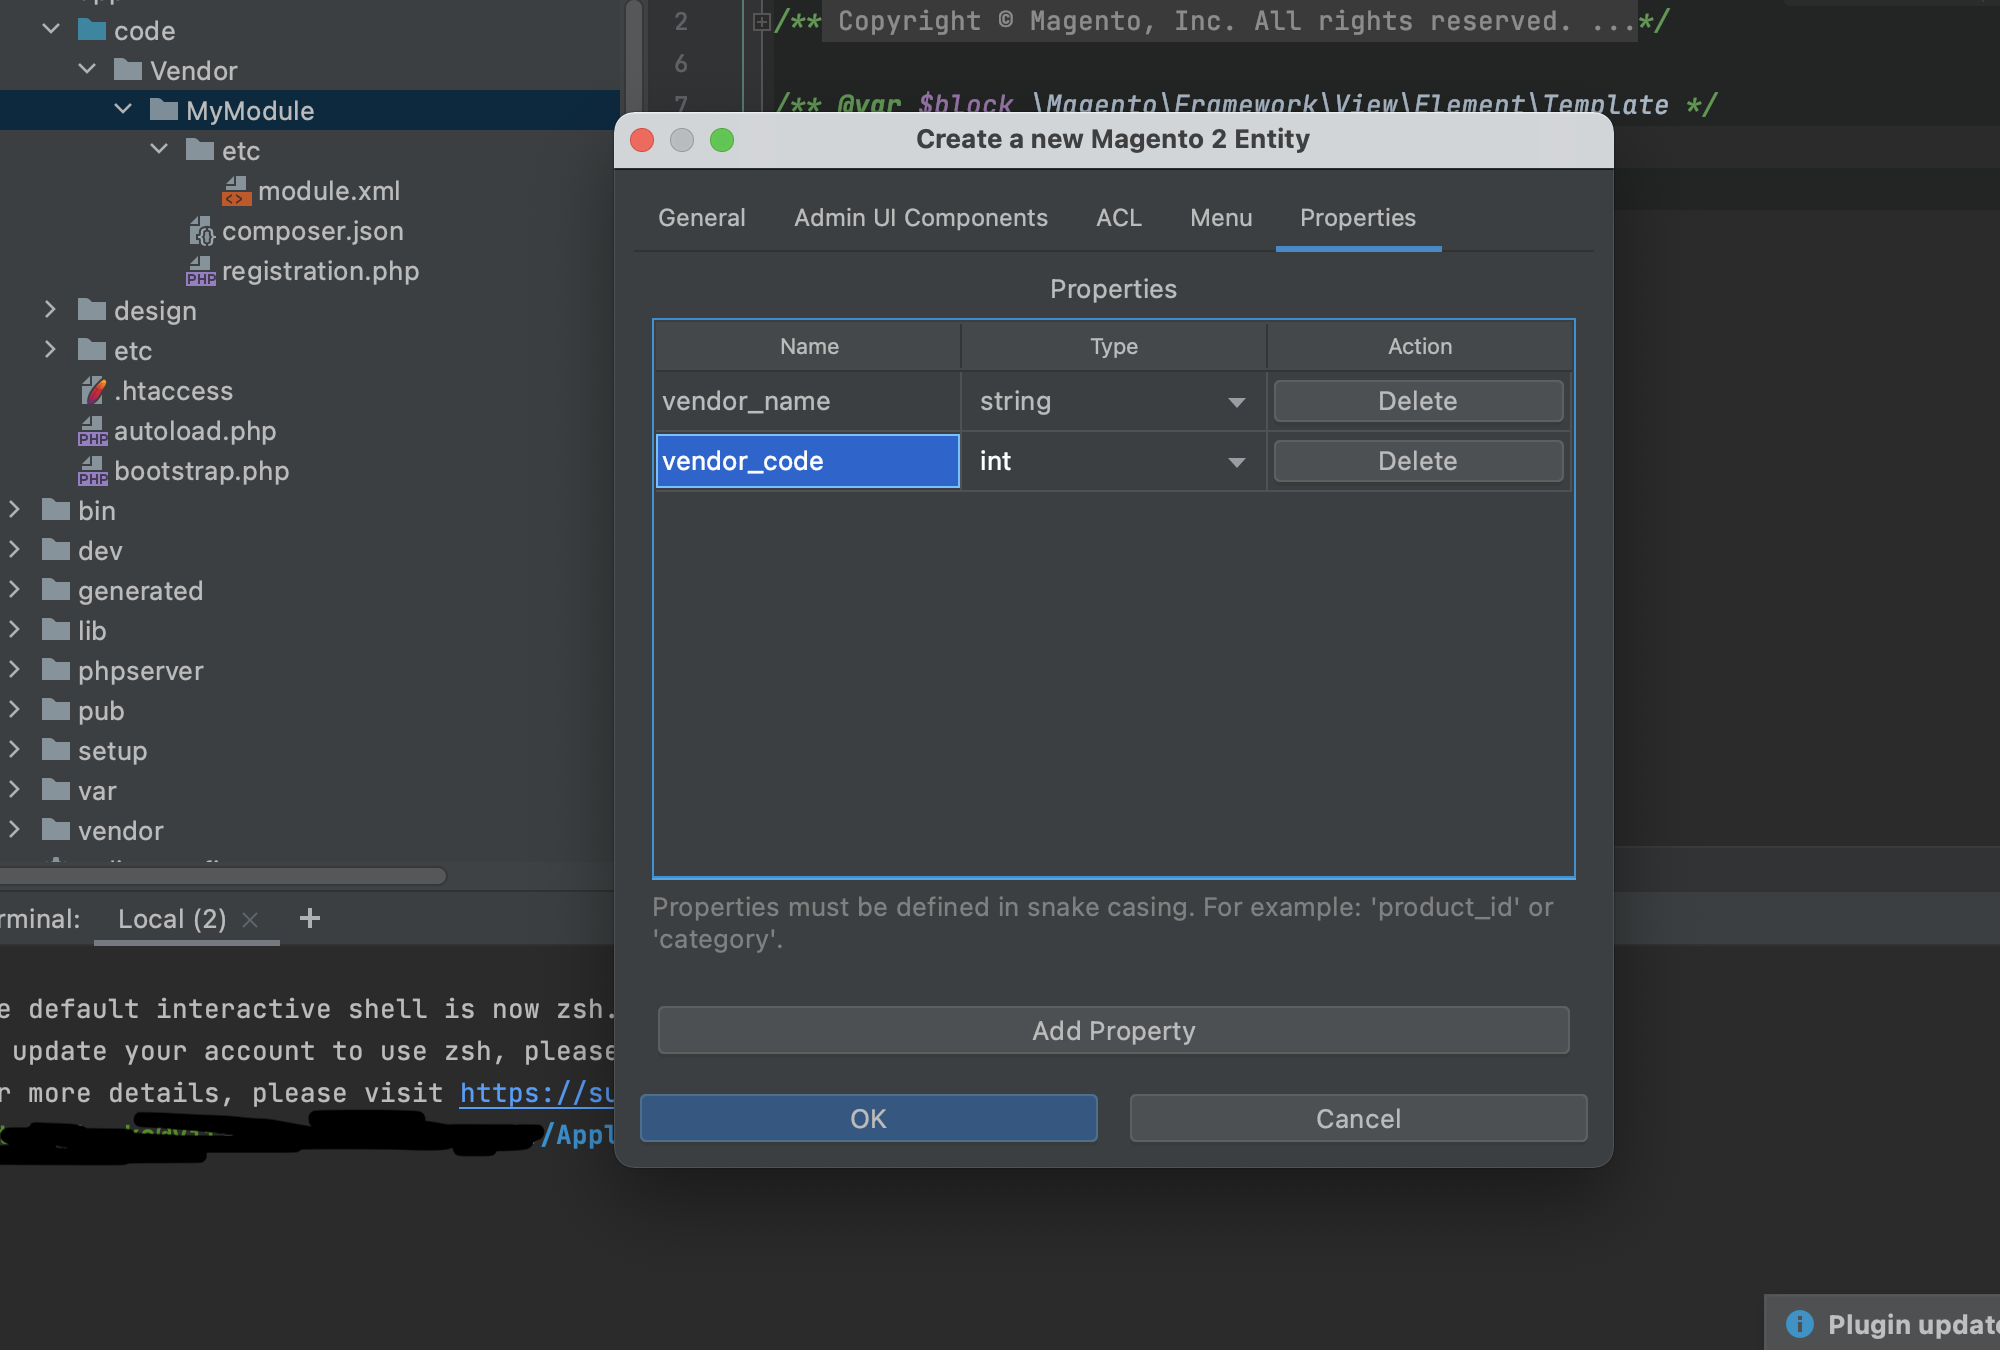The image size is (2000, 1350).
Task: Expand the generated folder
Action: coord(14,590)
